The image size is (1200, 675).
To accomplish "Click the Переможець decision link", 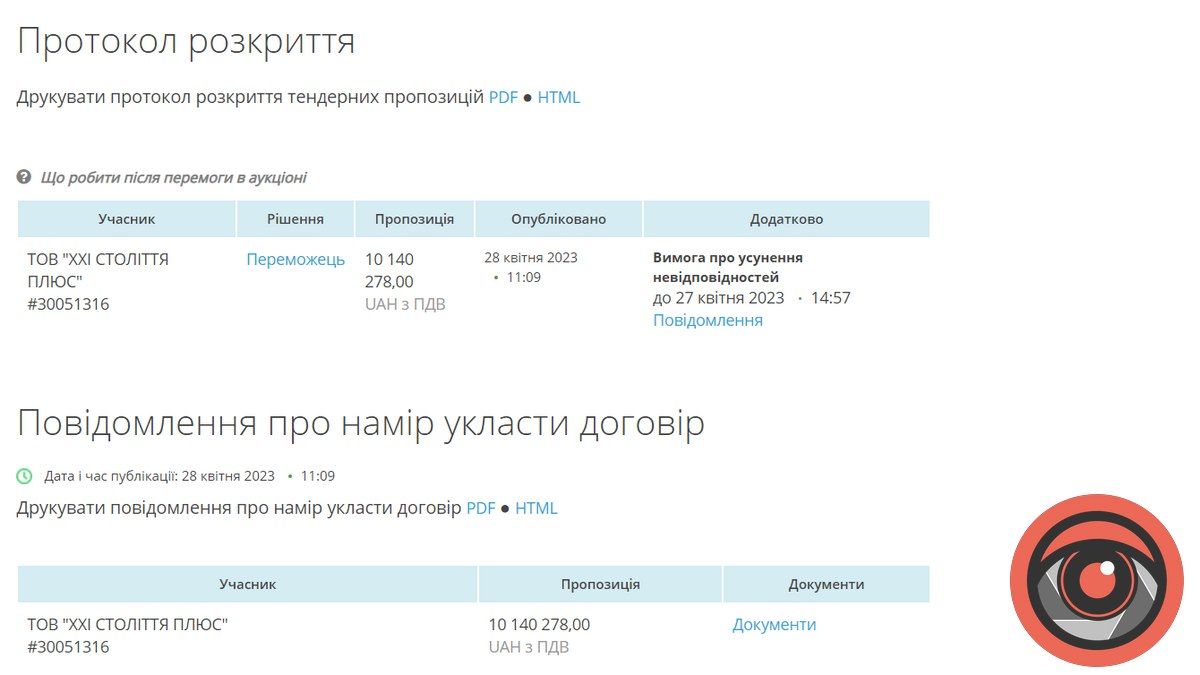I will pyautogui.click(x=295, y=259).
